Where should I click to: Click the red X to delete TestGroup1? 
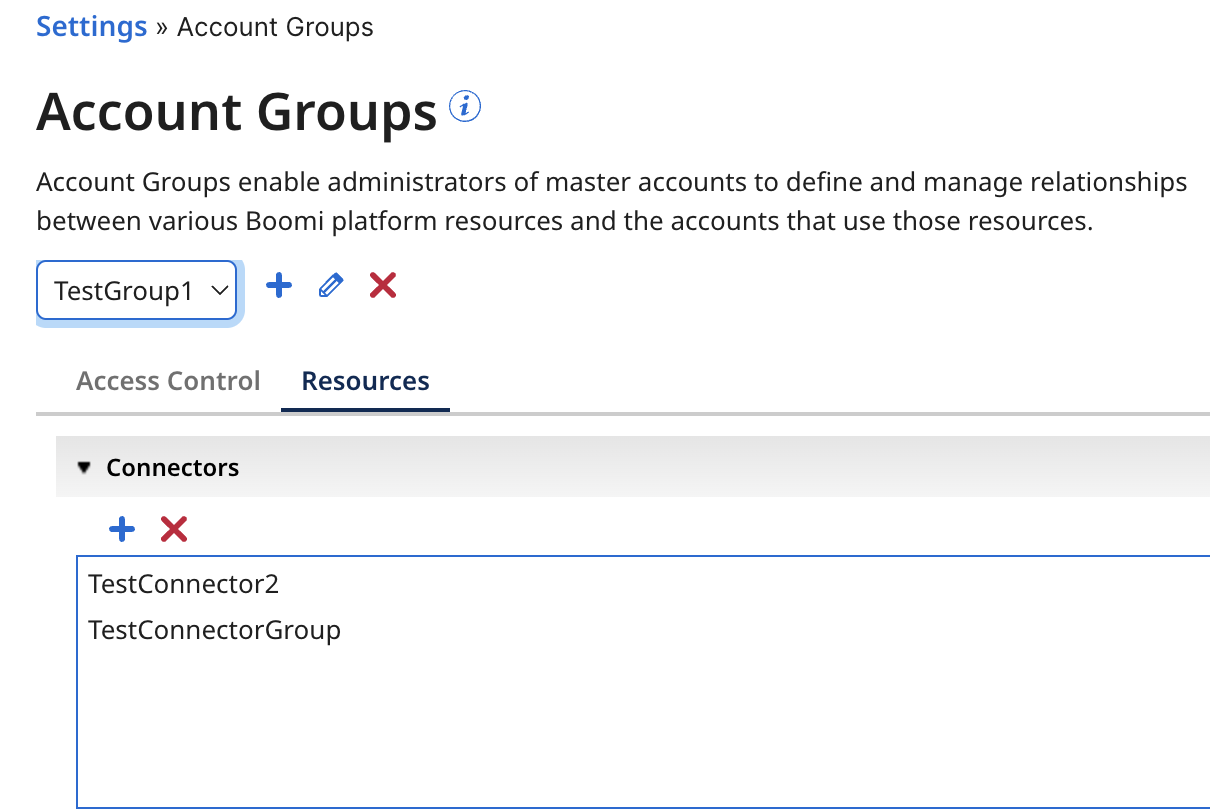382,286
